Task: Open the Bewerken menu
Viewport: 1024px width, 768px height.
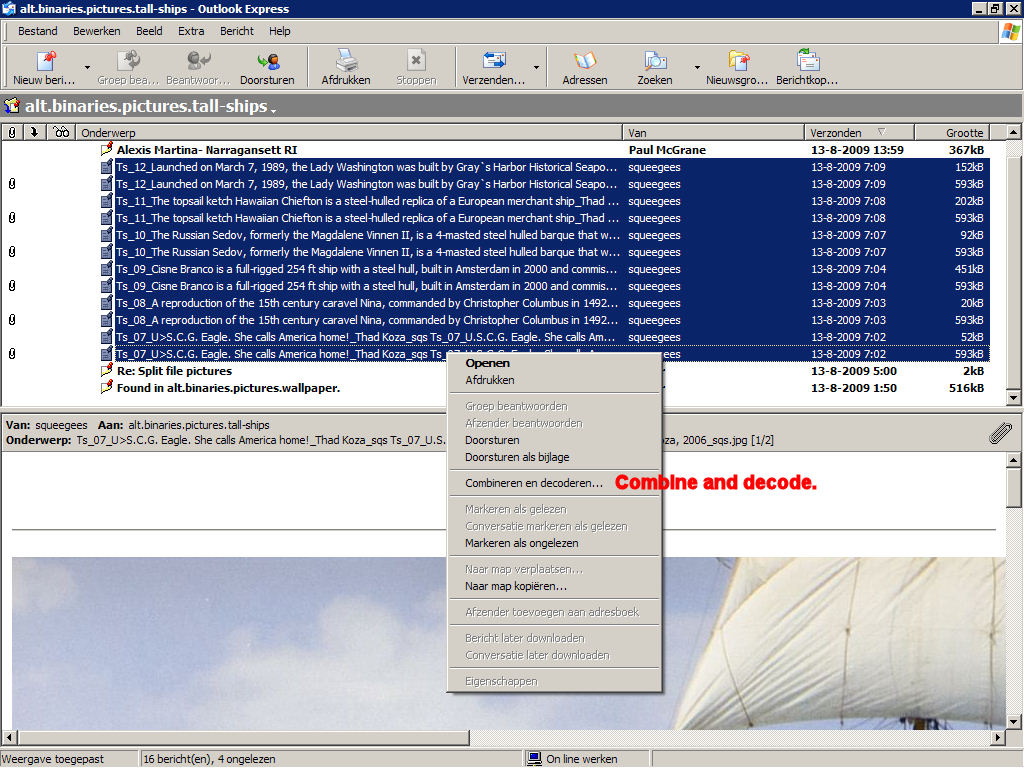Action: (x=97, y=31)
